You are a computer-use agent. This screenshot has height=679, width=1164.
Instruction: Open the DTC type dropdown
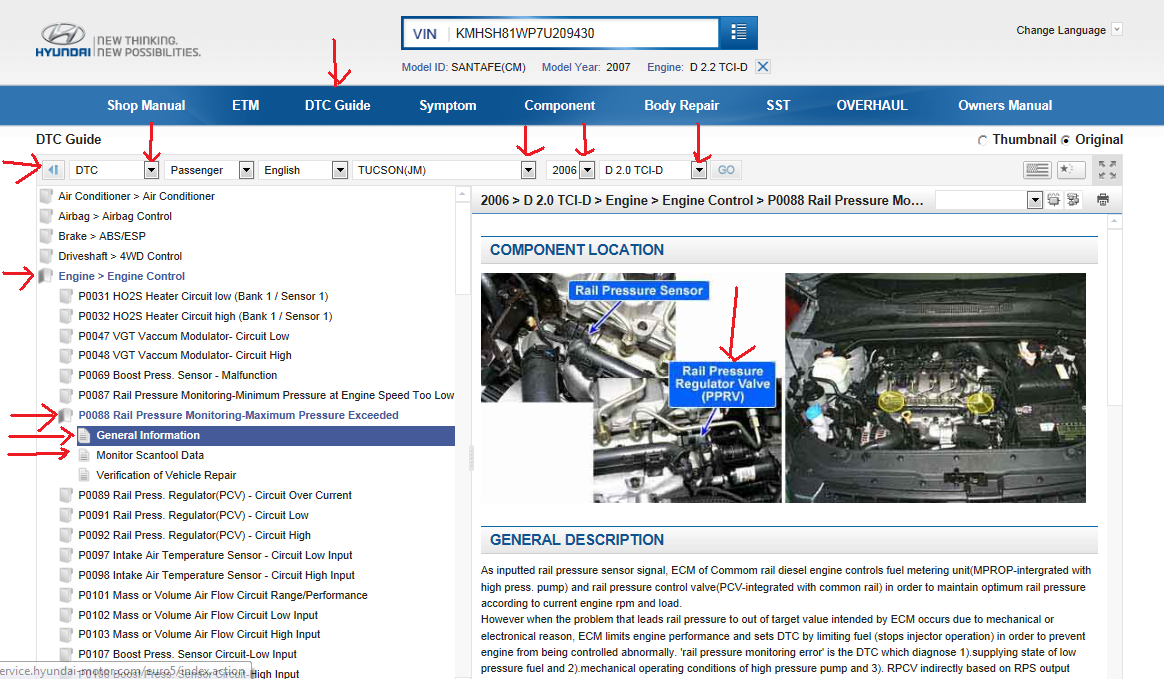151,170
